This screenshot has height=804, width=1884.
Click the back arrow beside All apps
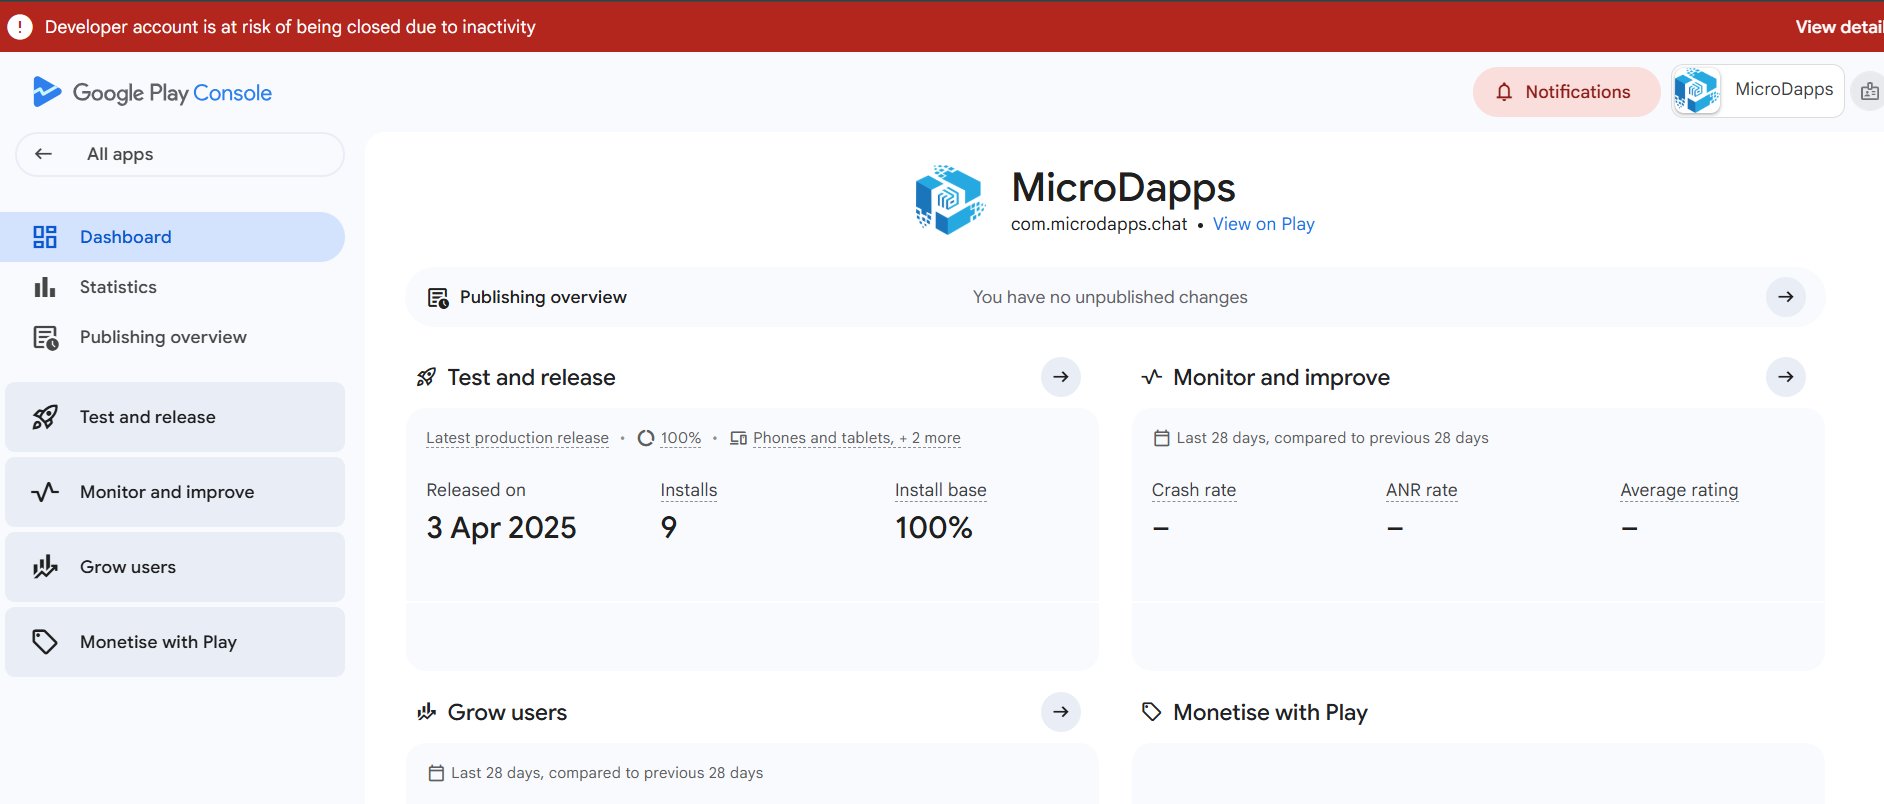click(43, 154)
